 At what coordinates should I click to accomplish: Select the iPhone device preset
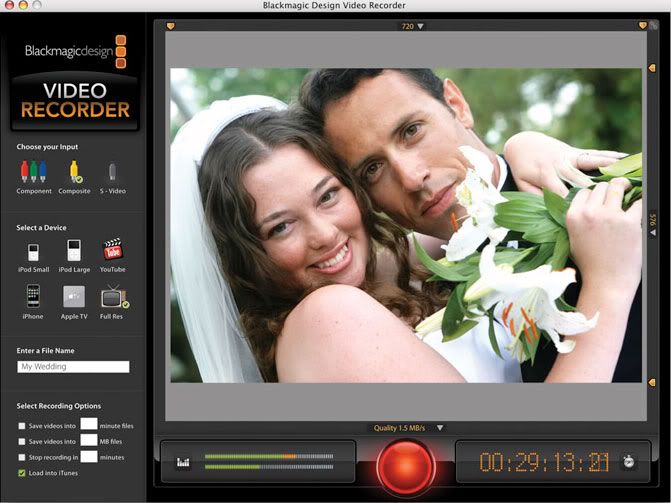click(33, 296)
